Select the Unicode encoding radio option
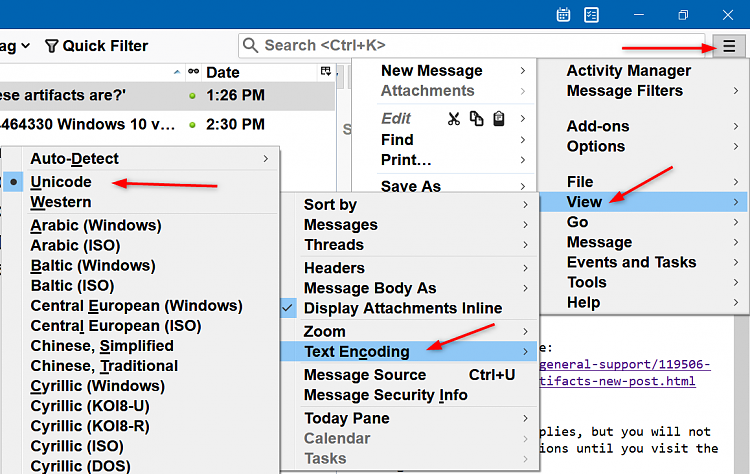 61,182
